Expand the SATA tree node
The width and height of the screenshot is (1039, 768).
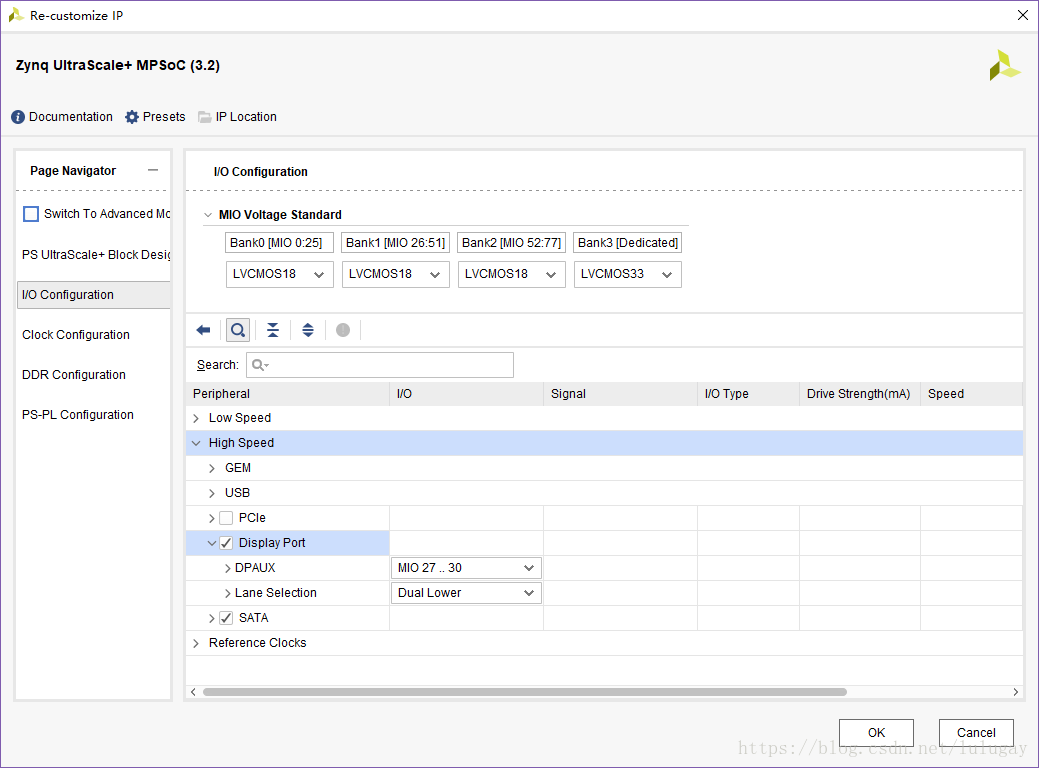tap(212, 618)
